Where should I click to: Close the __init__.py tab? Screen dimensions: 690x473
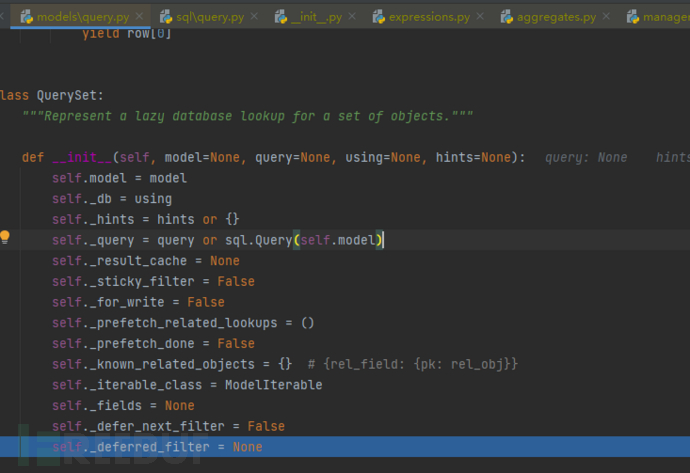[355, 16]
